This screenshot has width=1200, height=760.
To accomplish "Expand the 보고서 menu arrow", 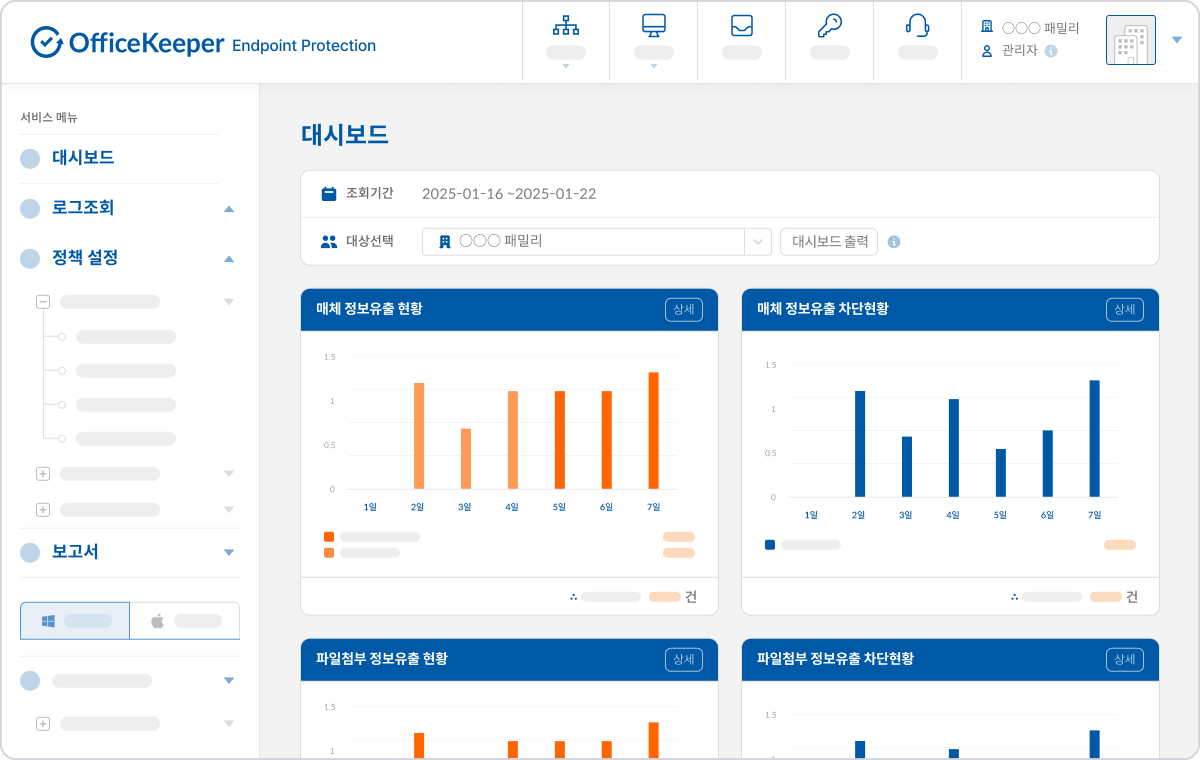I will 229,552.
